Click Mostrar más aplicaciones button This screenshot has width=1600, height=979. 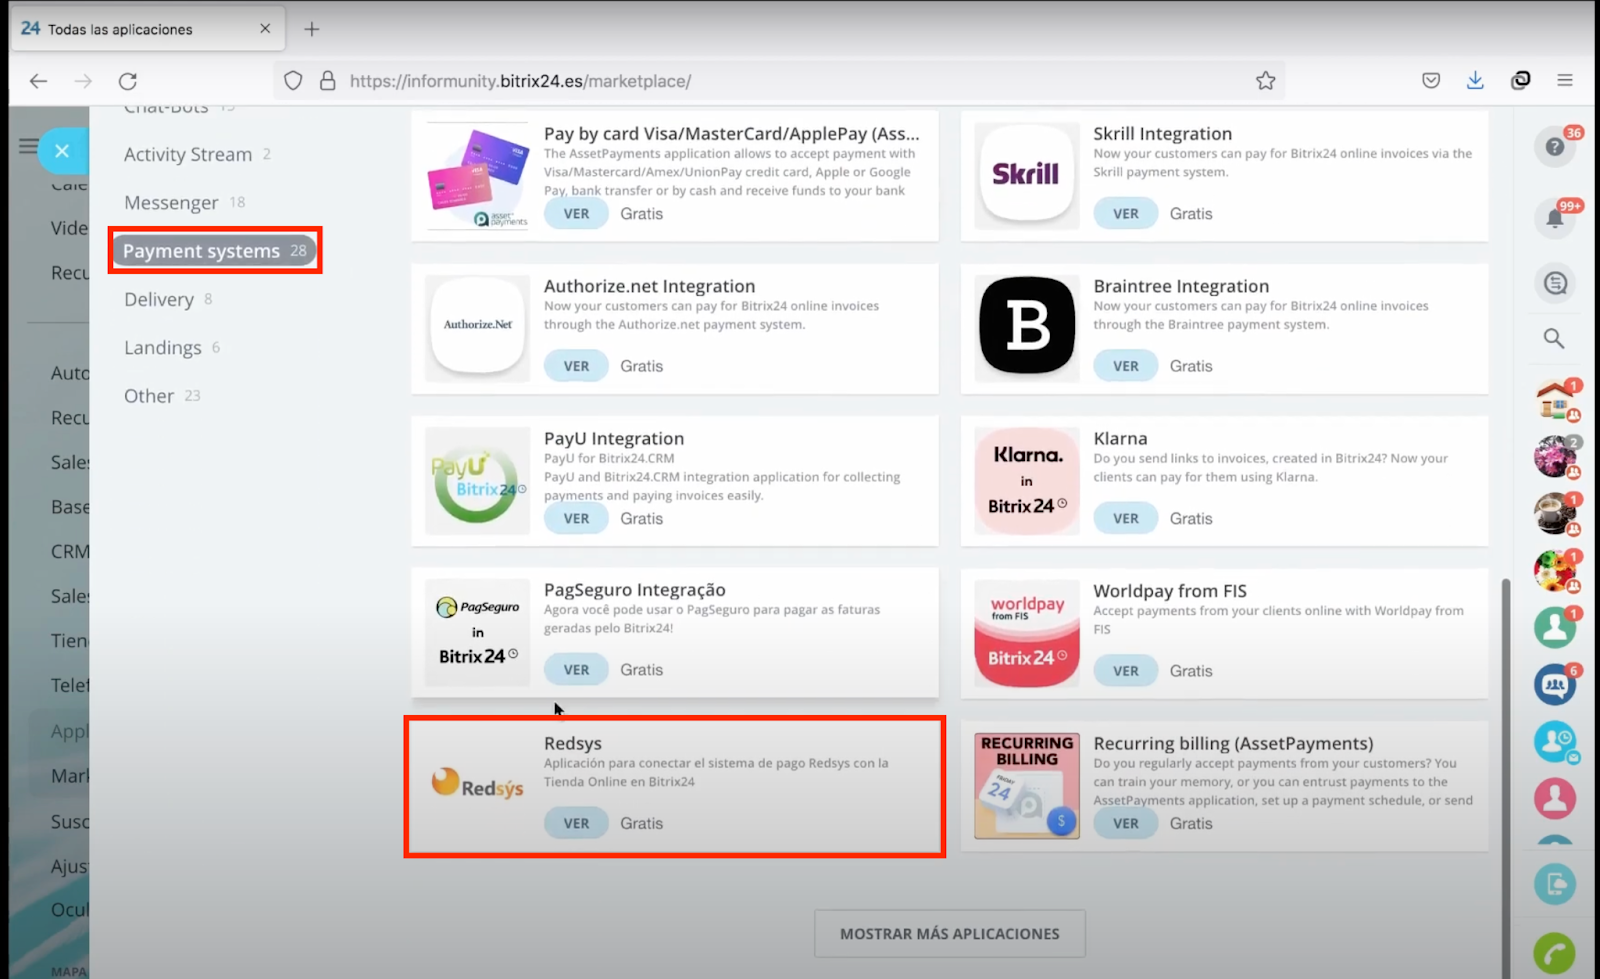tap(950, 933)
